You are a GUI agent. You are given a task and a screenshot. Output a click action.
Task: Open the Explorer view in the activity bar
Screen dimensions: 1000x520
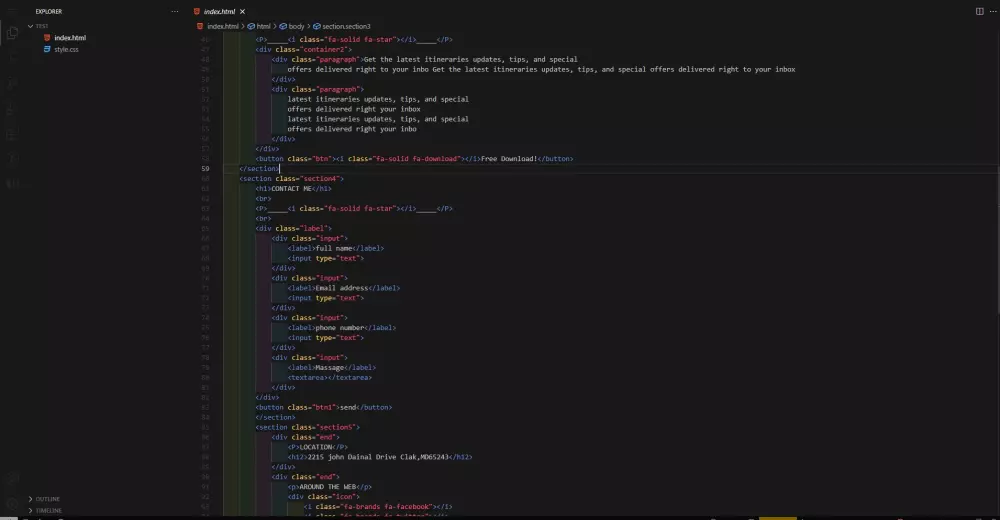[x=12, y=33]
